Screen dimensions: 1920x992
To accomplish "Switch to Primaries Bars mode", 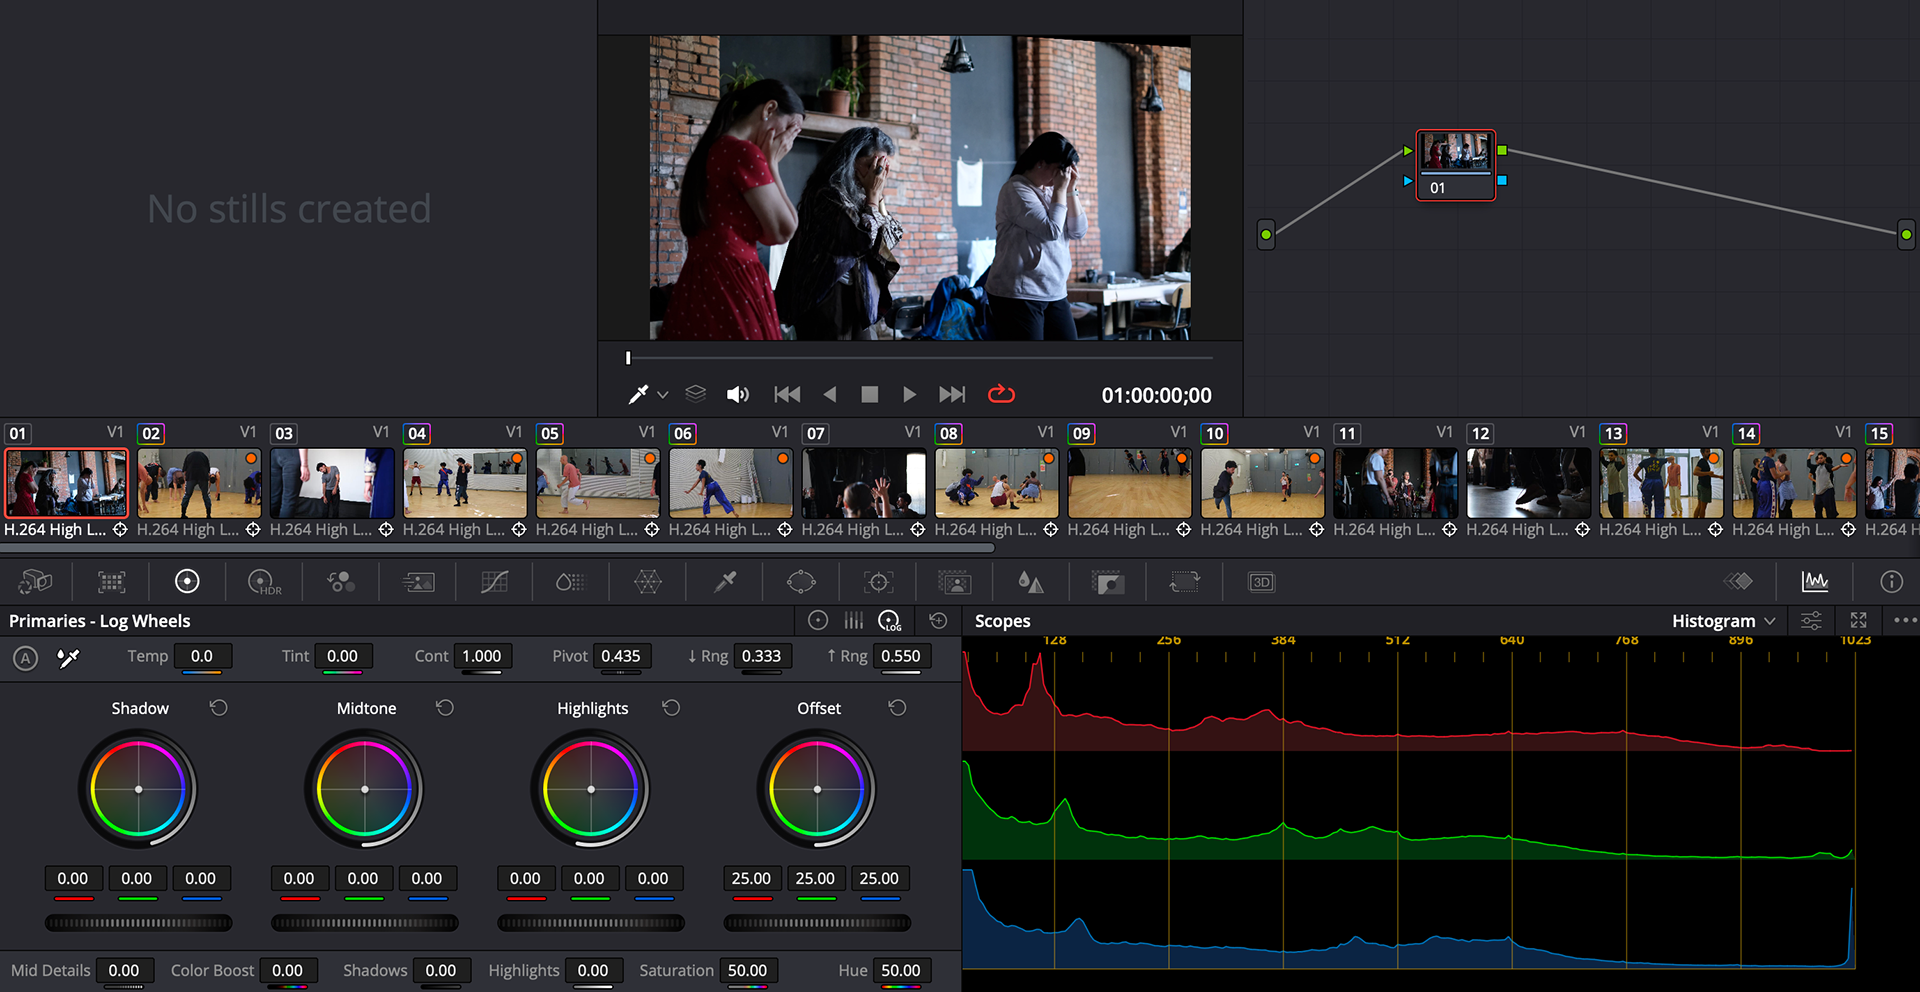I will click(x=853, y=621).
